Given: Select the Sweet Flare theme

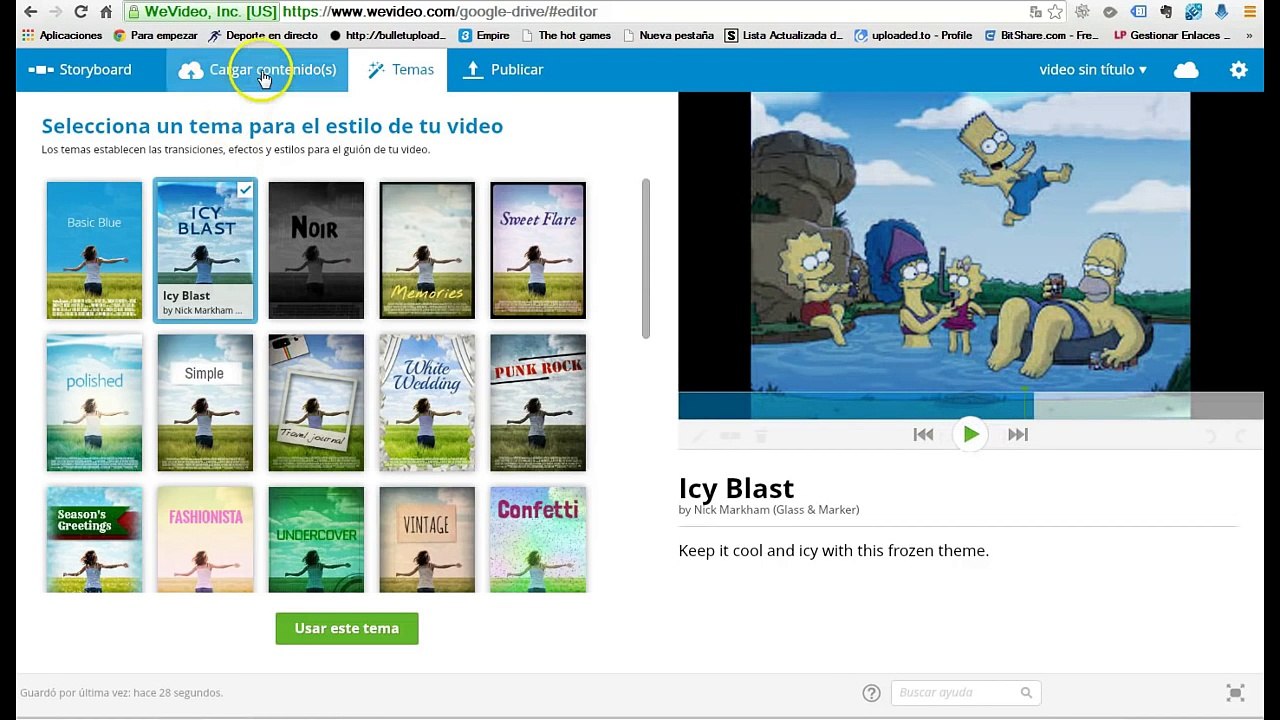Looking at the screenshot, I should pyautogui.click(x=538, y=250).
